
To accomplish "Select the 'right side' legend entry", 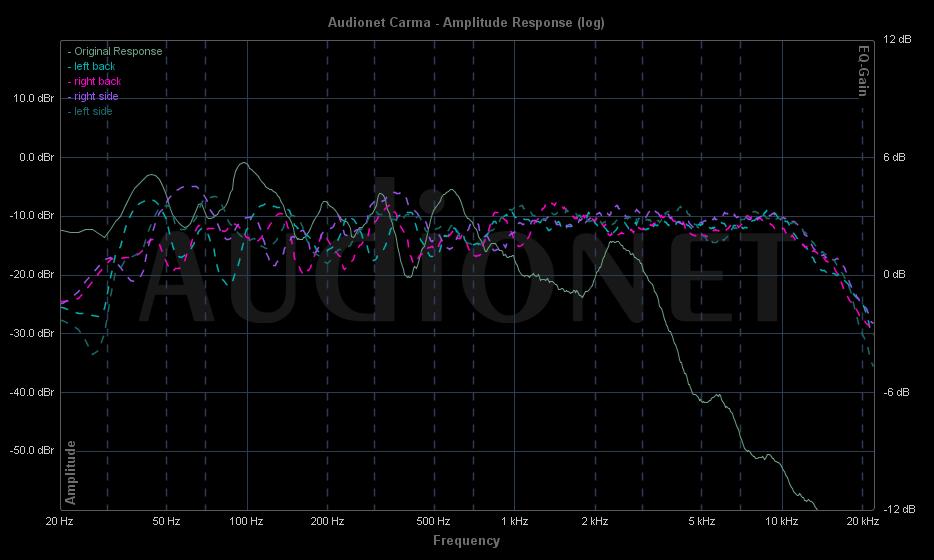I will click(x=93, y=96).
